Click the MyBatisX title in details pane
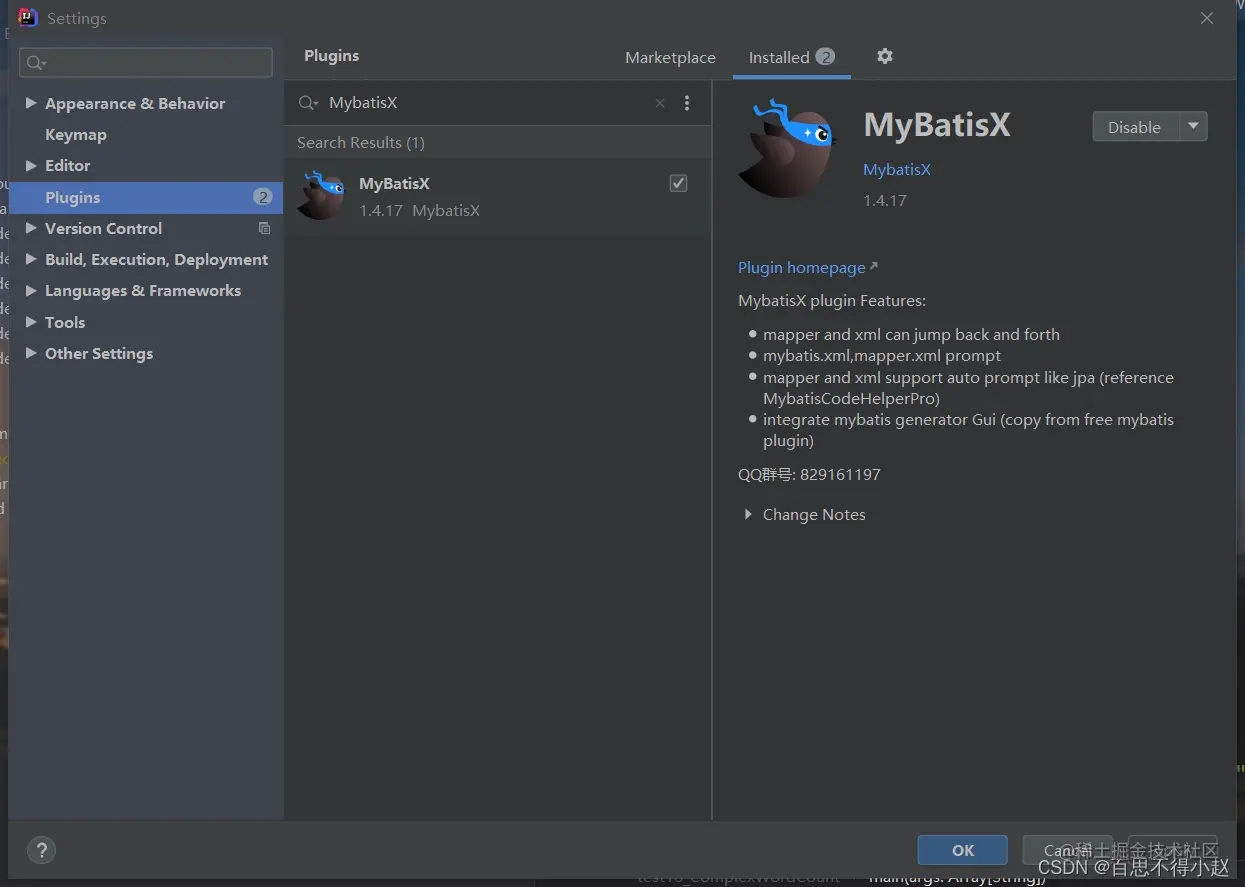Screen dimensions: 1245x887 point(937,125)
